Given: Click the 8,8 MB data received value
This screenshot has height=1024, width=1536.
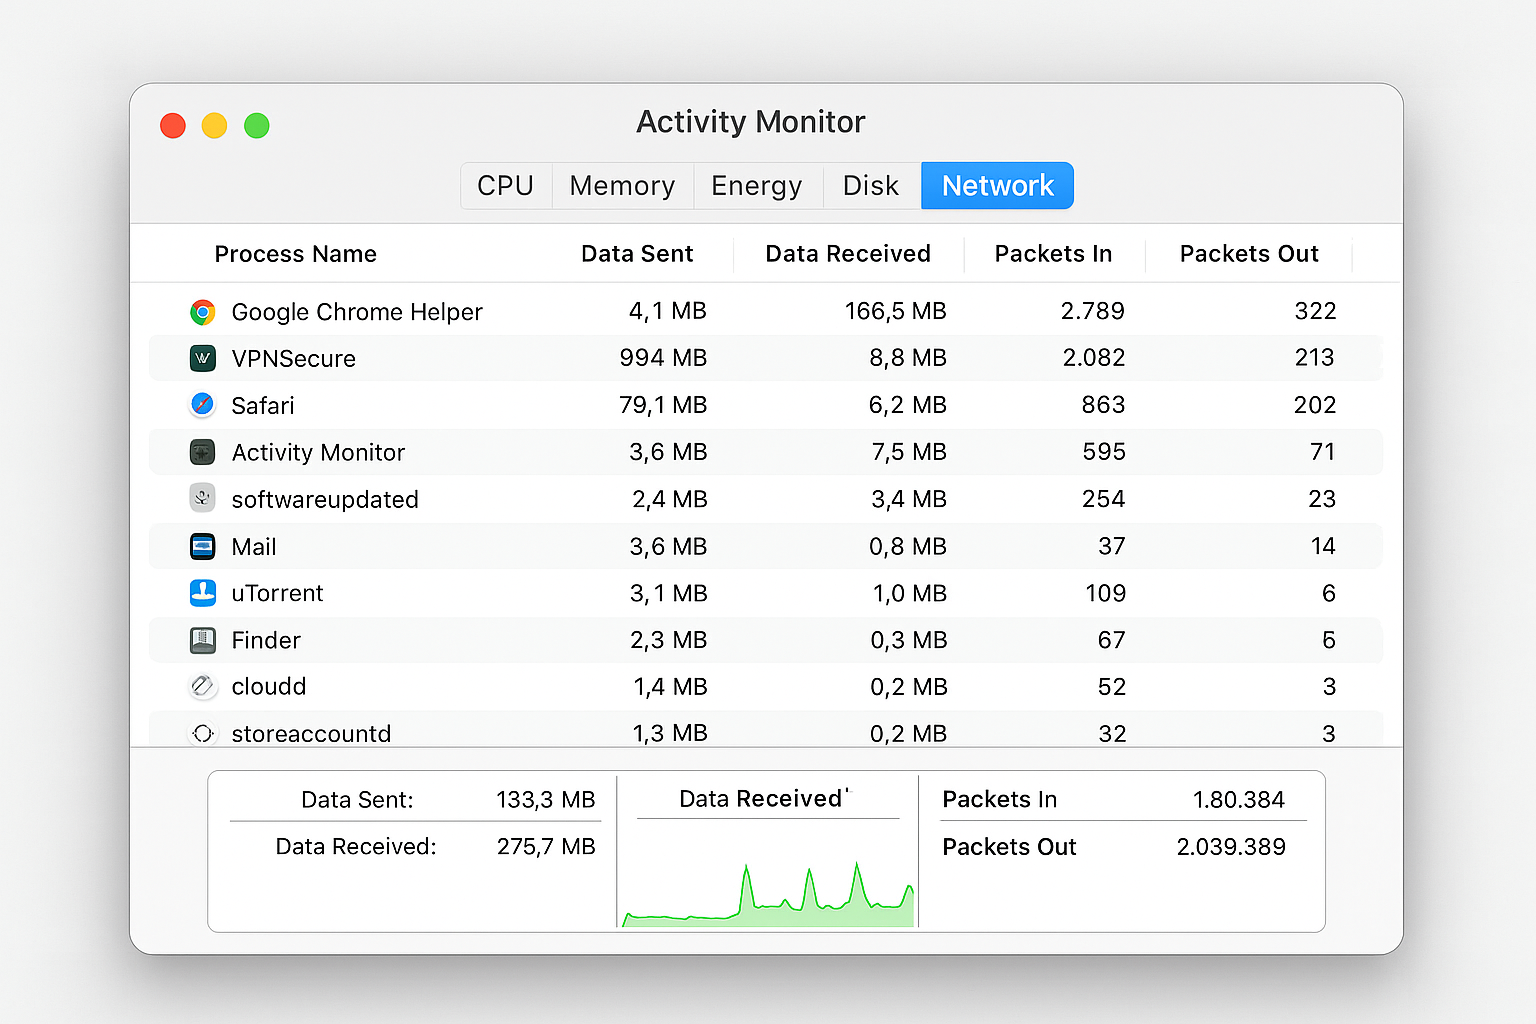Looking at the screenshot, I should (x=908, y=358).
